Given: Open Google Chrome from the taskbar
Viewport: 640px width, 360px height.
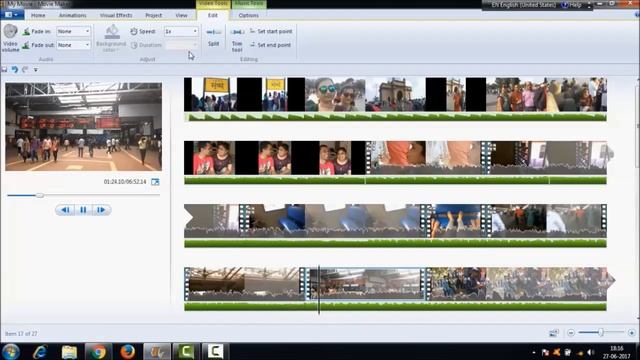Looking at the screenshot, I should click(x=98, y=351).
